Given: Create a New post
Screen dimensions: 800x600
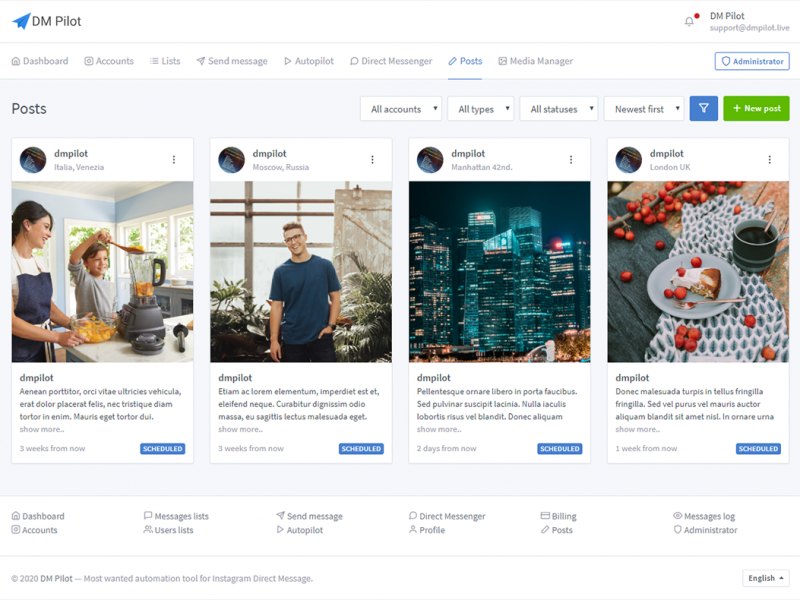Looking at the screenshot, I should (x=756, y=108).
